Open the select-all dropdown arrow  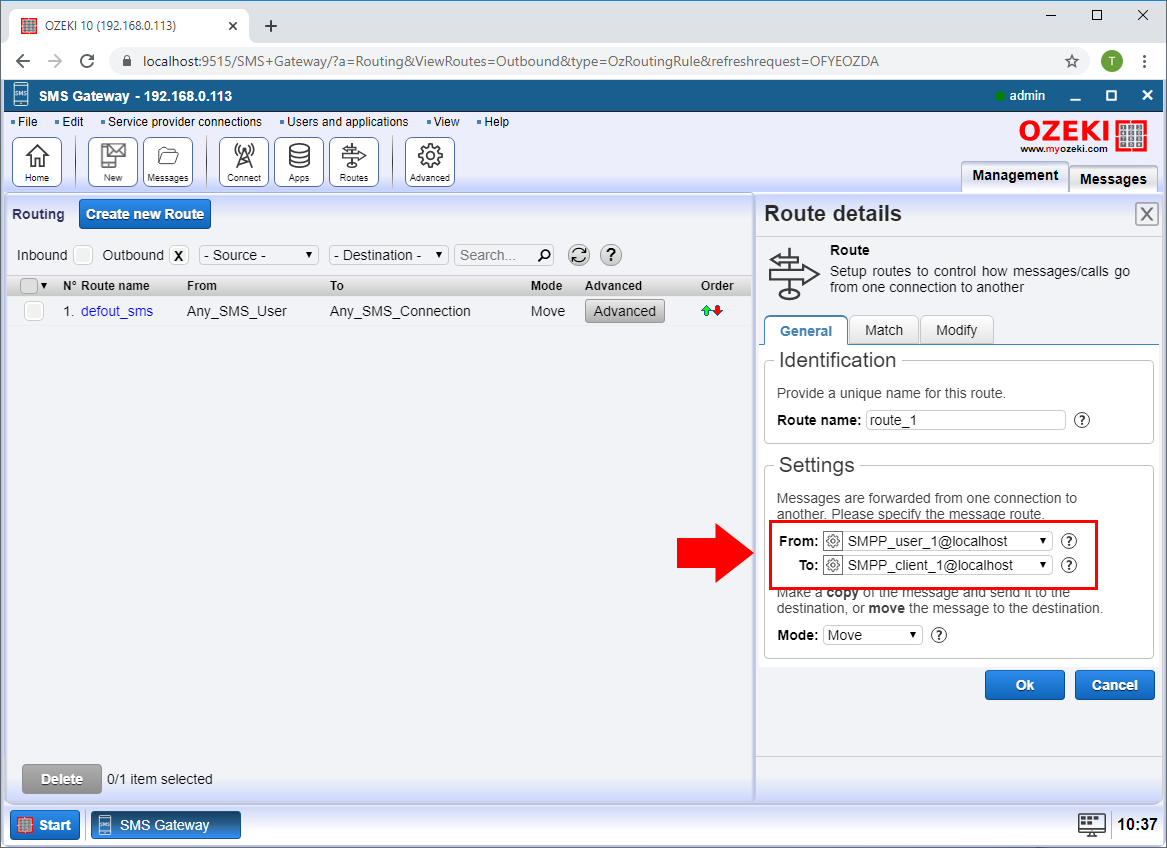click(44, 286)
